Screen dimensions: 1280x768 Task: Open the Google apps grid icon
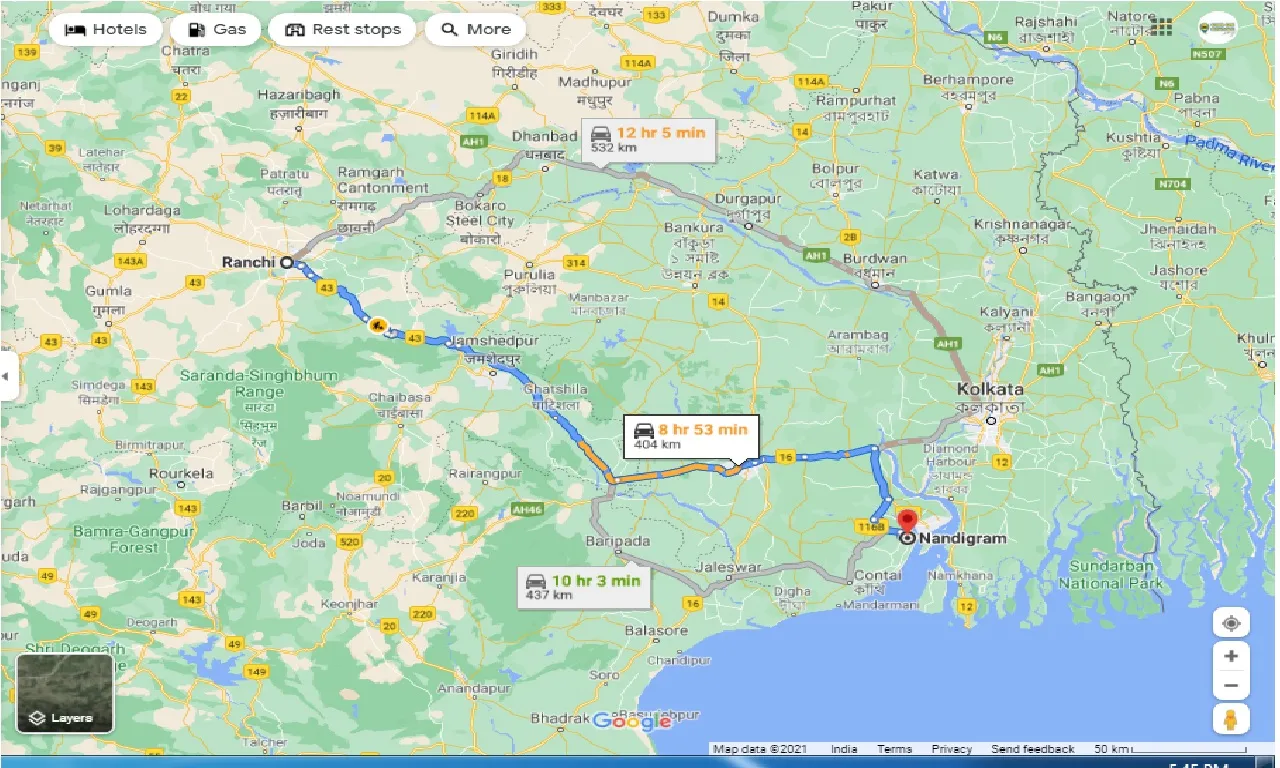pyautogui.click(x=1160, y=28)
